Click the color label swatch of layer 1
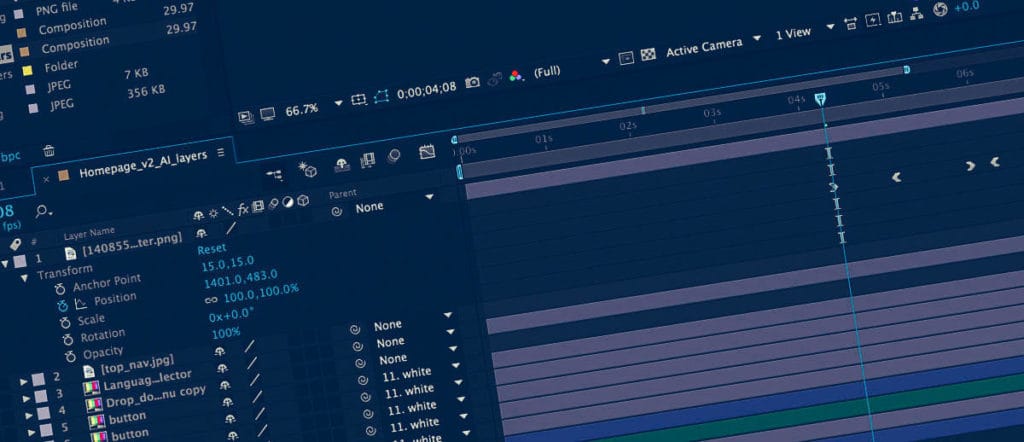This screenshot has width=1024, height=442. point(20,261)
